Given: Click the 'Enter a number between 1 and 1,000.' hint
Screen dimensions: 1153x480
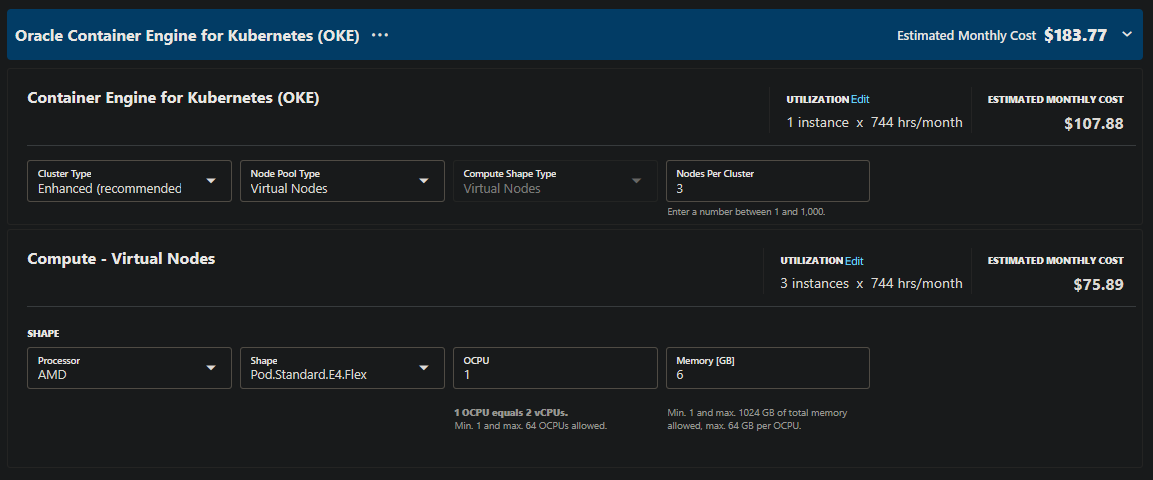Looking at the screenshot, I should point(746,212).
